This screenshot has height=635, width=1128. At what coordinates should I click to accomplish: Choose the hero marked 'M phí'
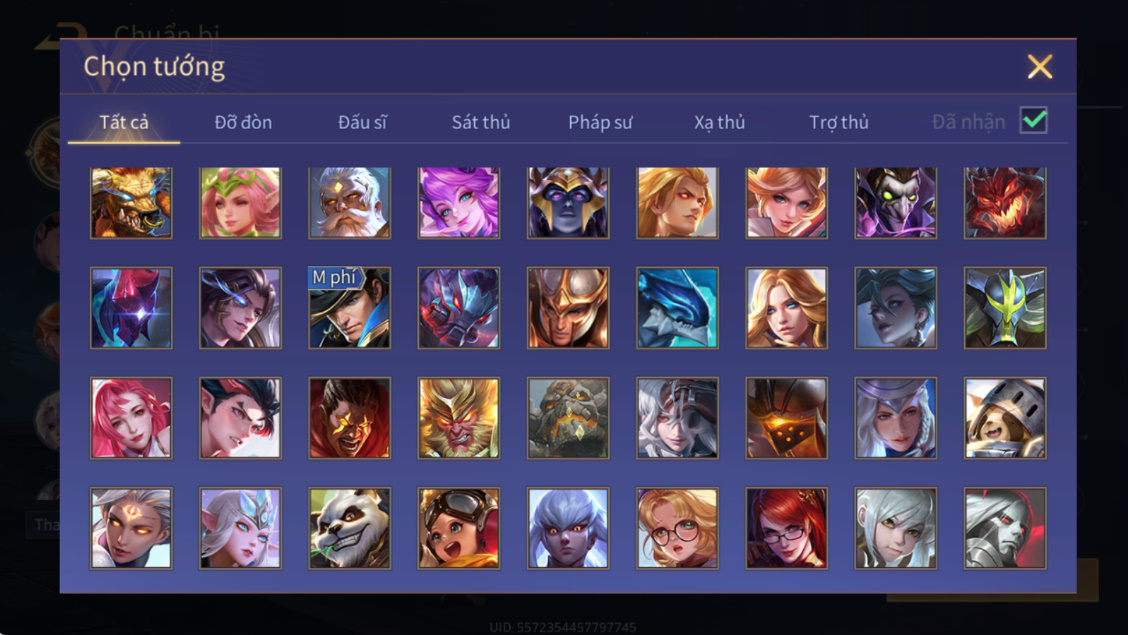[x=350, y=308]
